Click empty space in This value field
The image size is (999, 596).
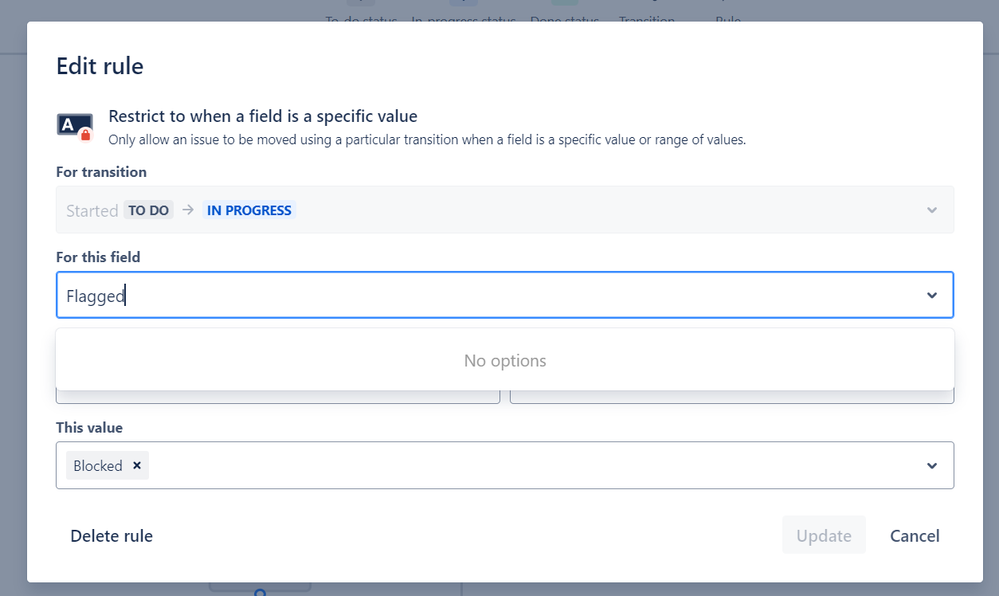535,465
